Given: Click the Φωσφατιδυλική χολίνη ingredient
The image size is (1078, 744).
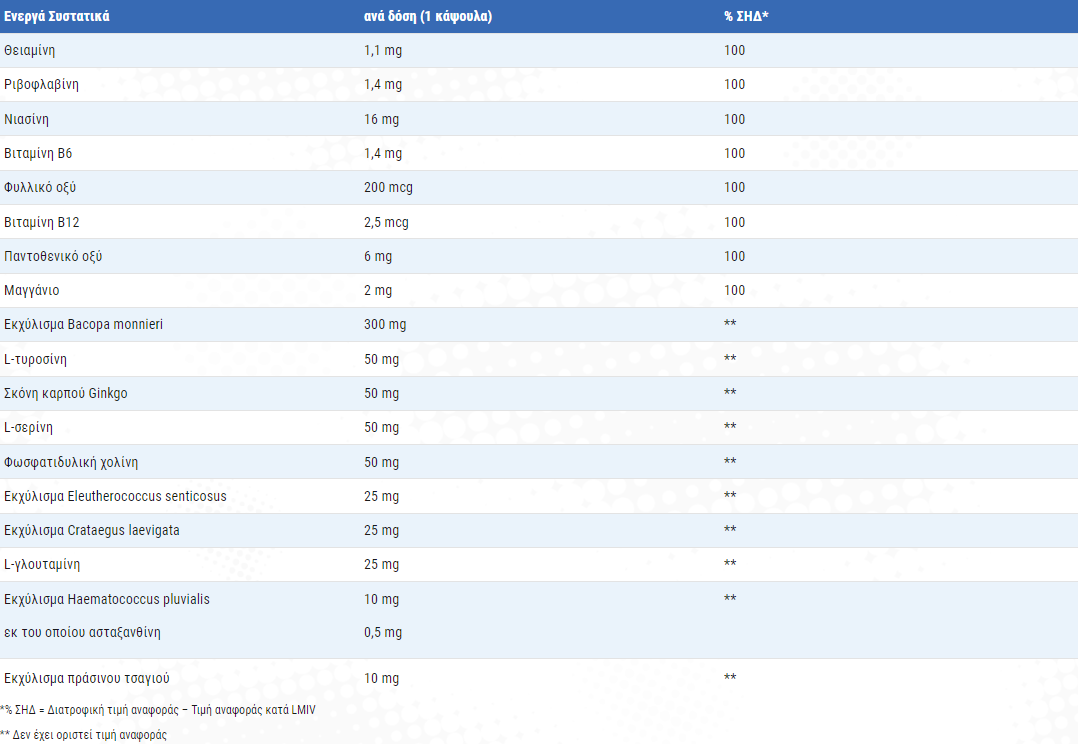Looking at the screenshot, I should [x=71, y=462].
